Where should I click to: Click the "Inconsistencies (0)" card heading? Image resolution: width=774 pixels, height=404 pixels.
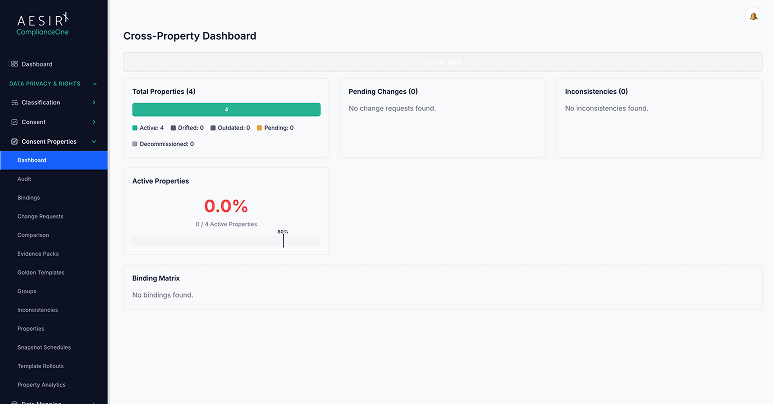[x=596, y=92]
